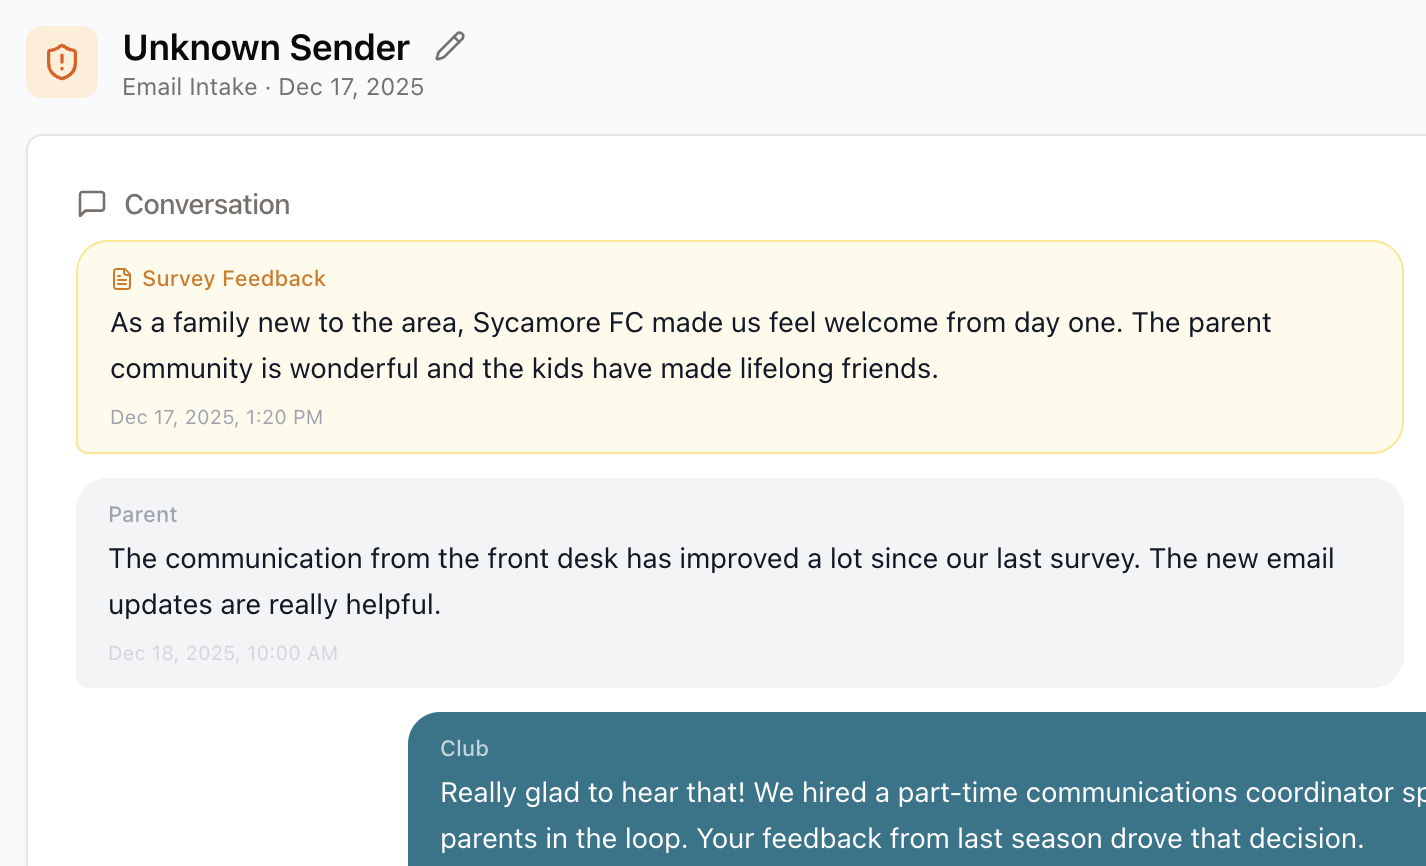Click the Unknown Sender title
This screenshot has width=1426, height=866.
(x=266, y=47)
